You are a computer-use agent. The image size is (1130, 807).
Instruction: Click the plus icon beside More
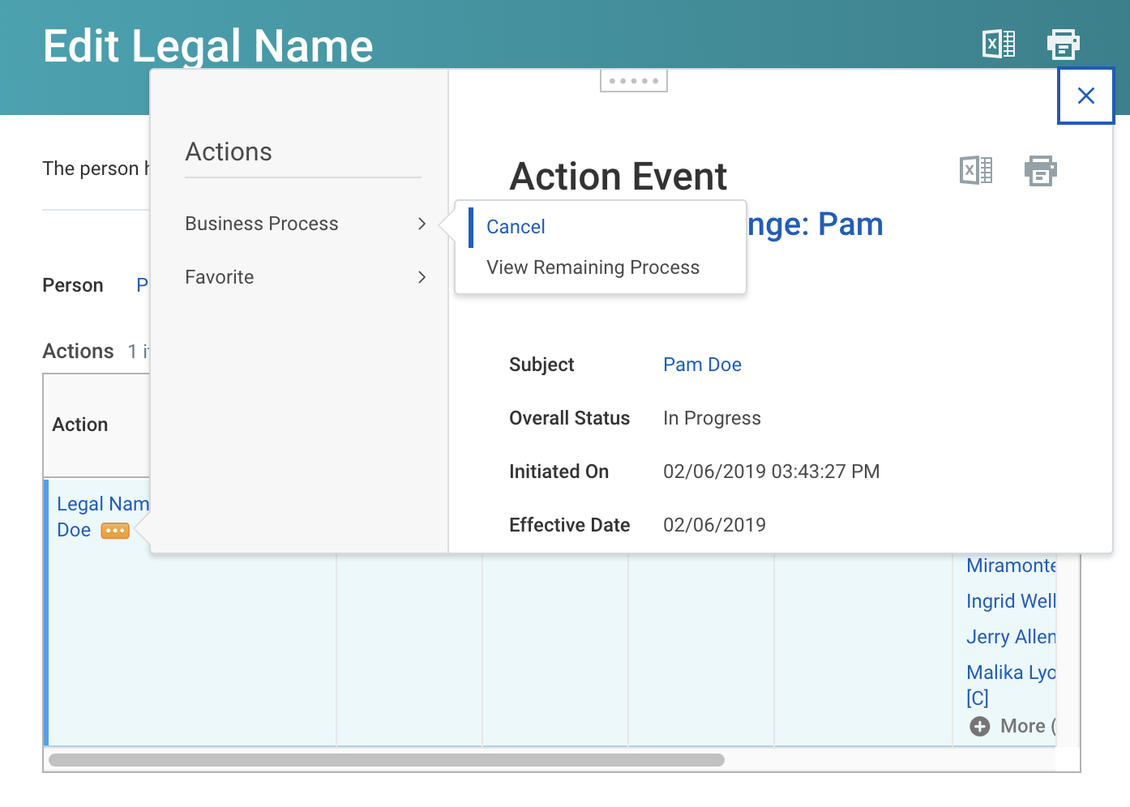coord(979,726)
